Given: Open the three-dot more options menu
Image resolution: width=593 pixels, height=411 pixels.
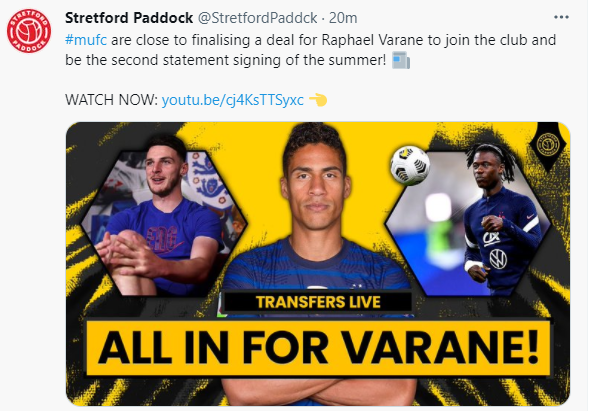Looking at the screenshot, I should [561, 17].
